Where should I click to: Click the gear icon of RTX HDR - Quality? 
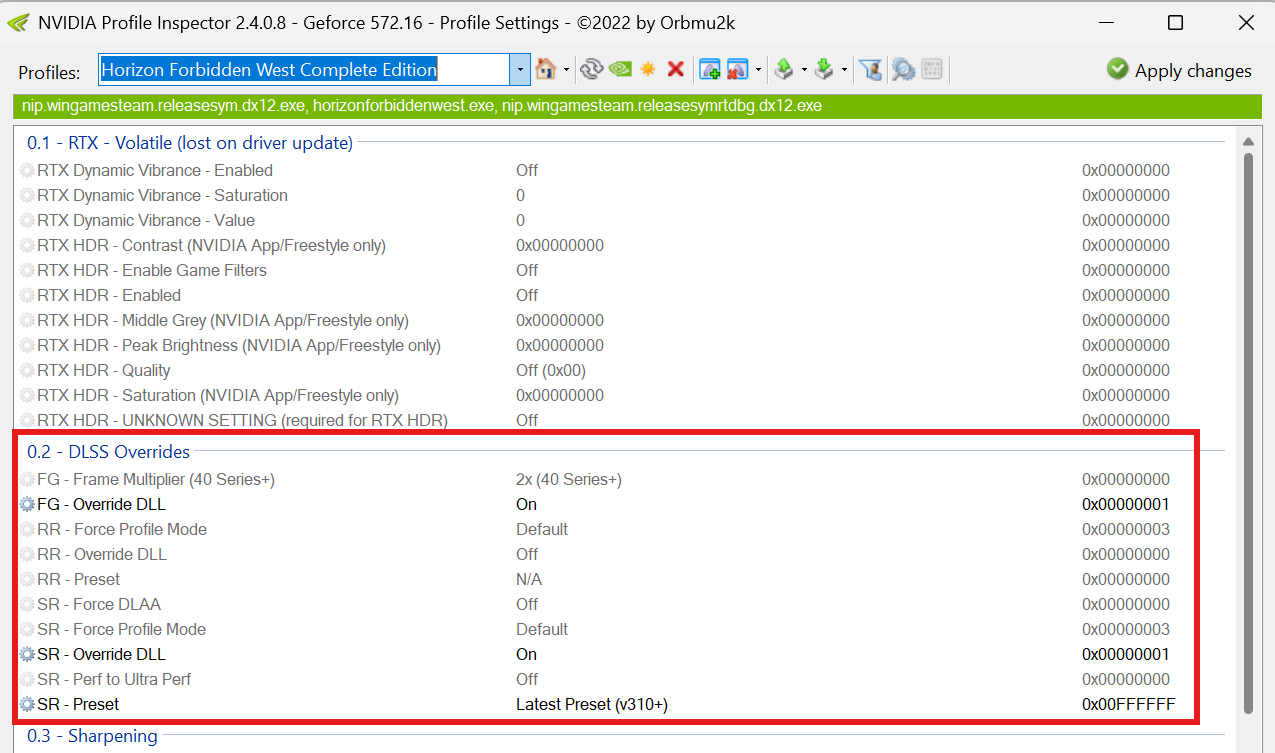tap(27, 371)
